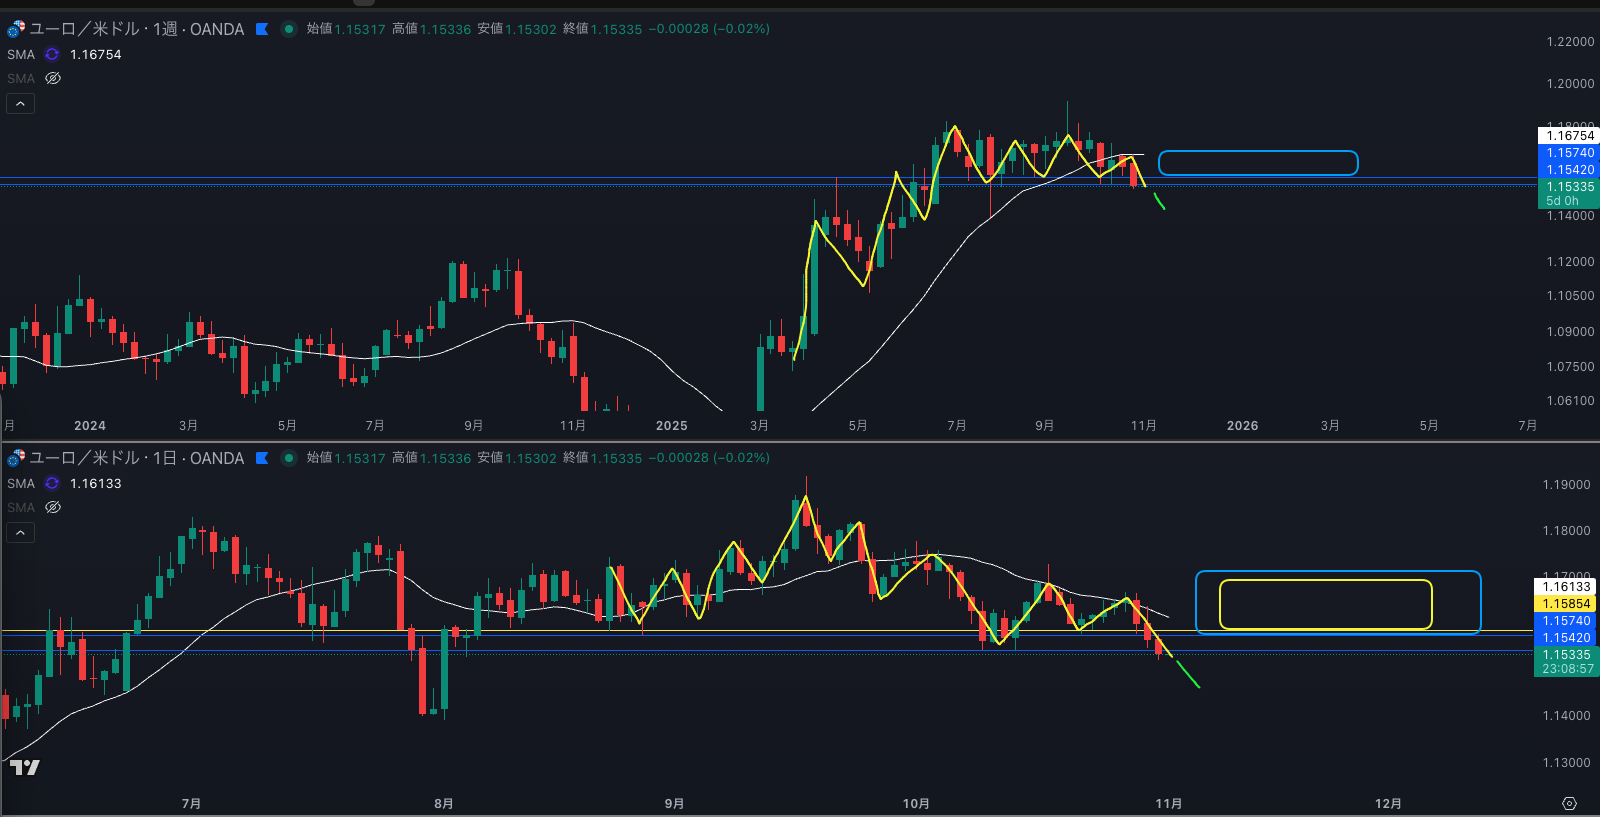Click the green market status dot on daily chart

point(289,458)
